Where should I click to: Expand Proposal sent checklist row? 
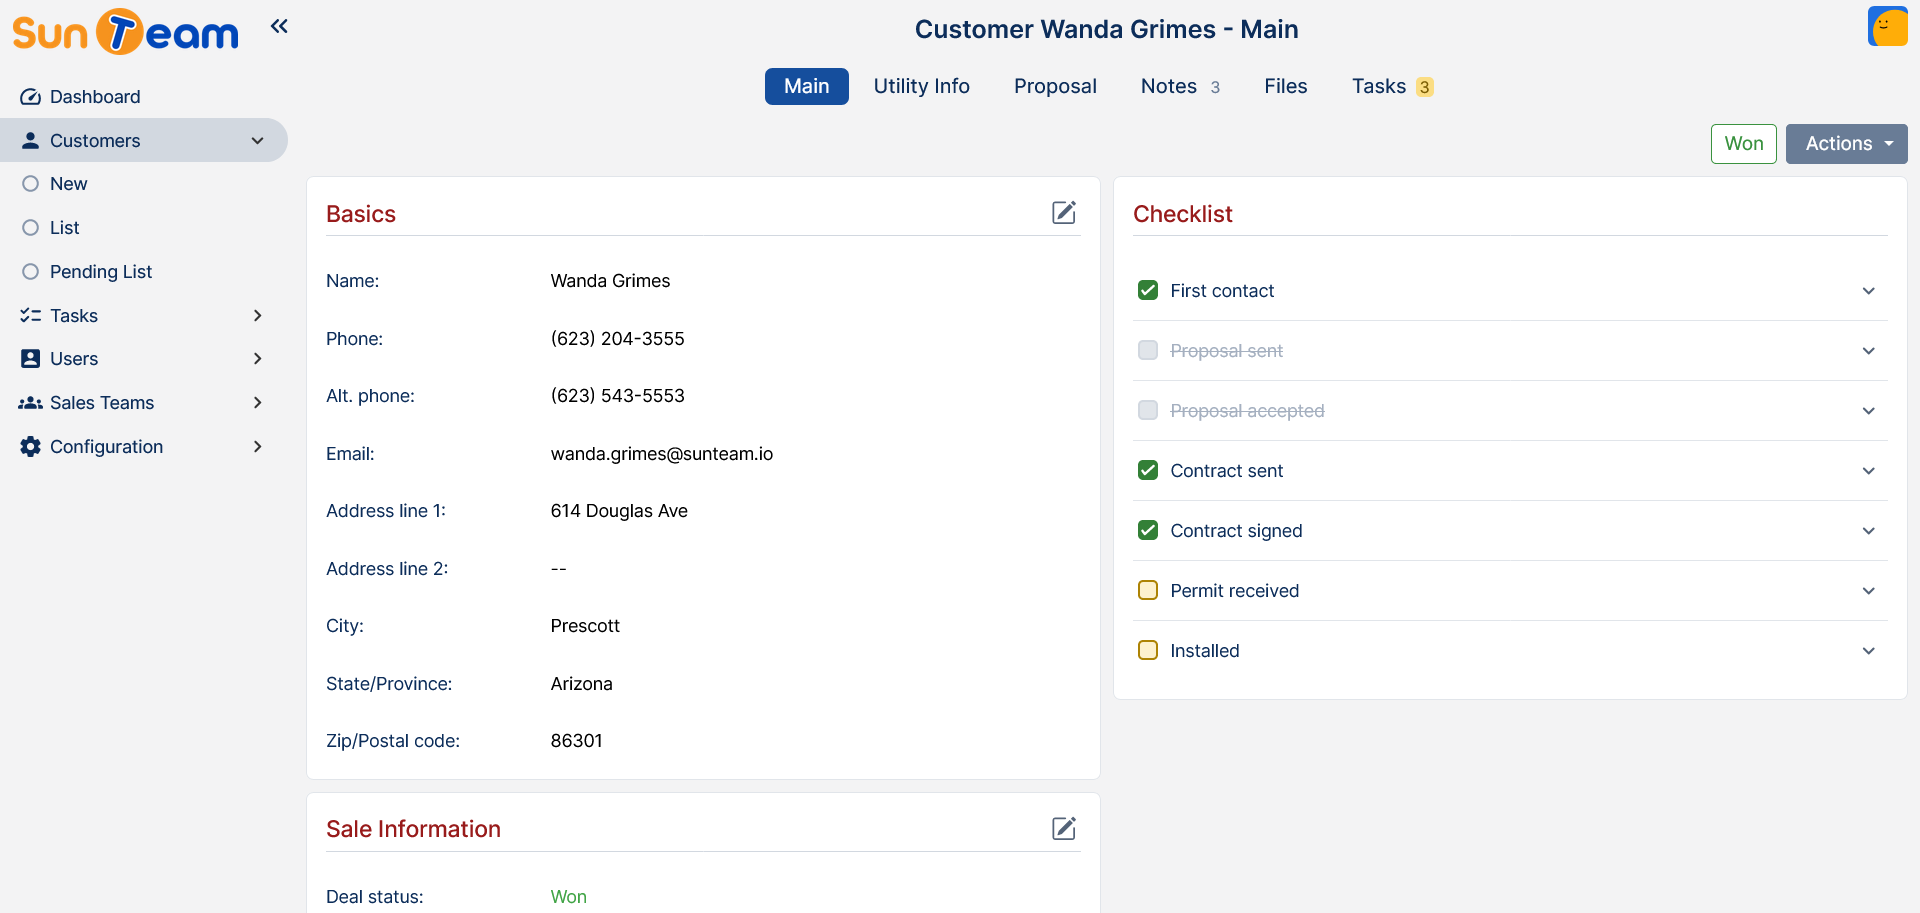pos(1868,351)
